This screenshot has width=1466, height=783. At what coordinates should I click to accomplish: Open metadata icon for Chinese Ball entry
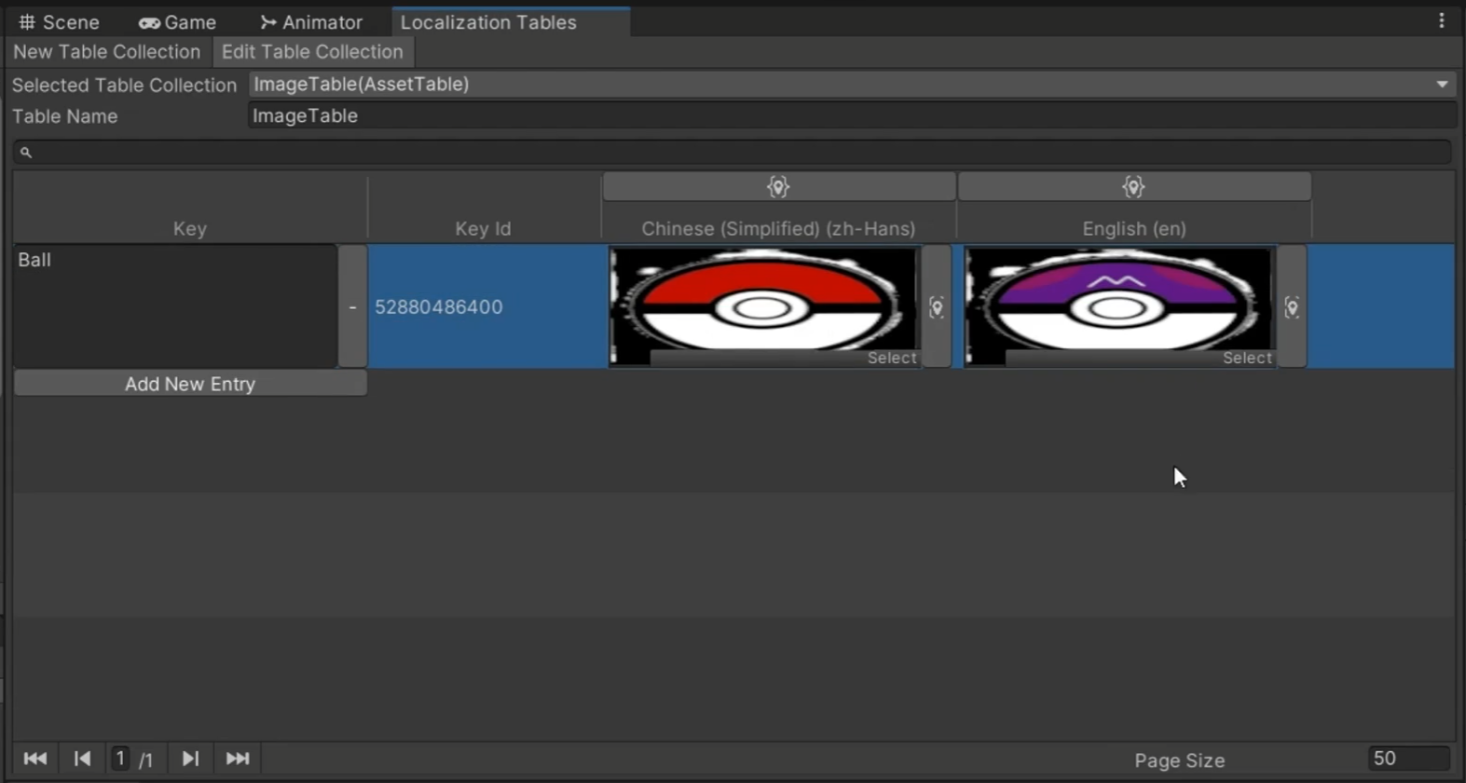936,307
